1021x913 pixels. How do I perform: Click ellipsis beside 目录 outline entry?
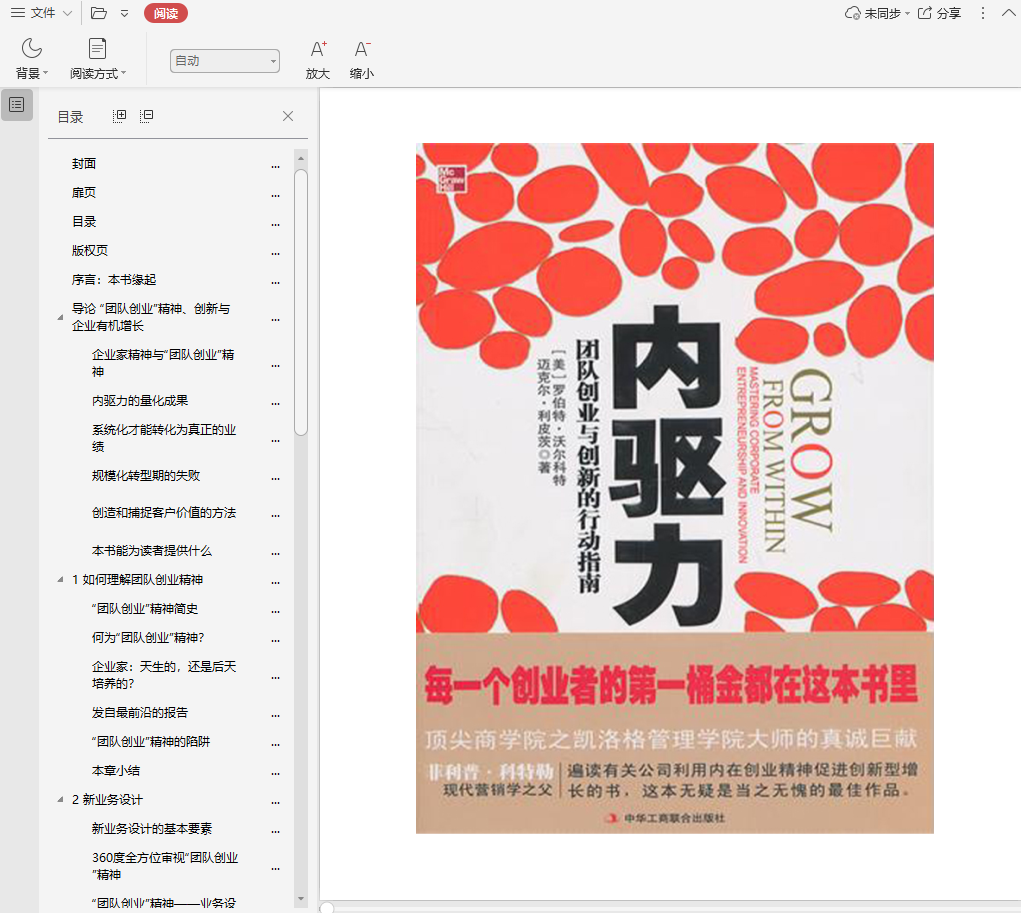pyautogui.click(x=275, y=224)
